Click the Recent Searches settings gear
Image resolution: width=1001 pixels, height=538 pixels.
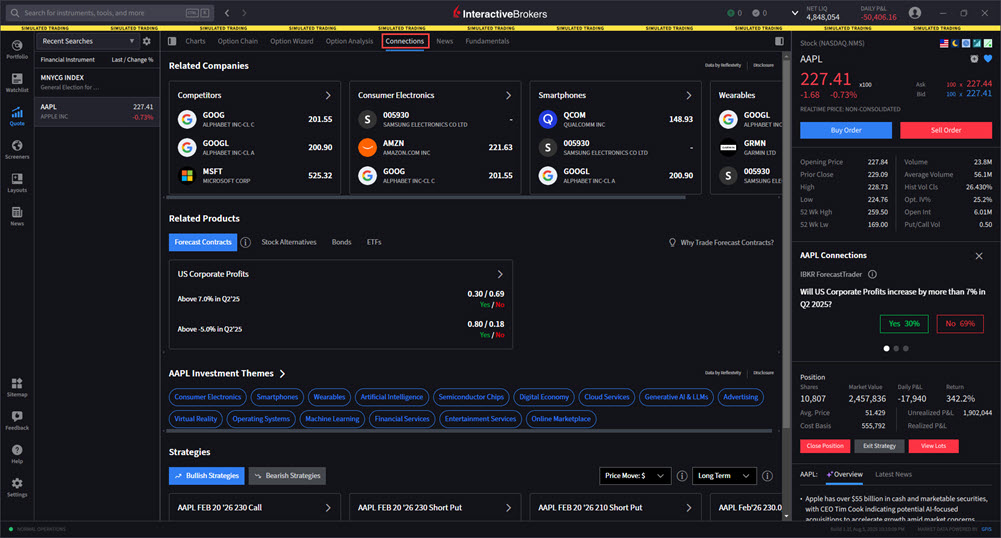[x=147, y=42]
